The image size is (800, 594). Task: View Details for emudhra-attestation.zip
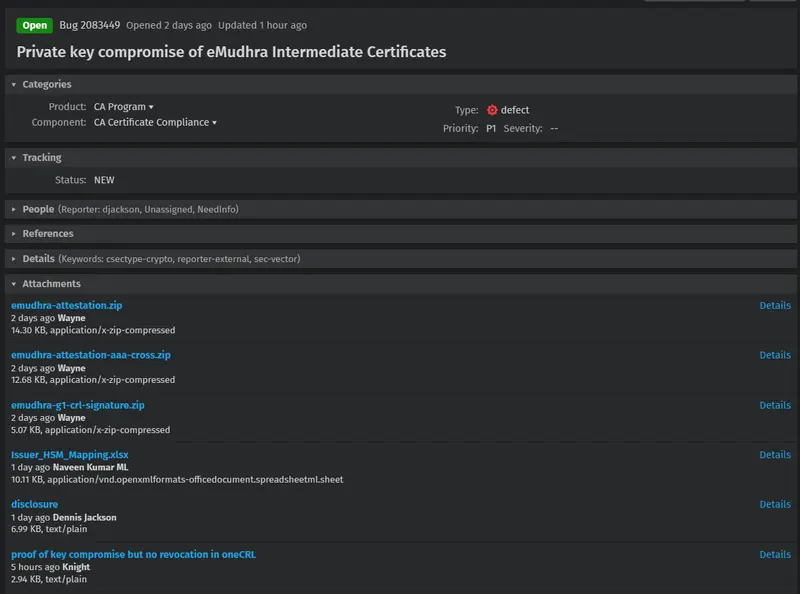coord(775,305)
